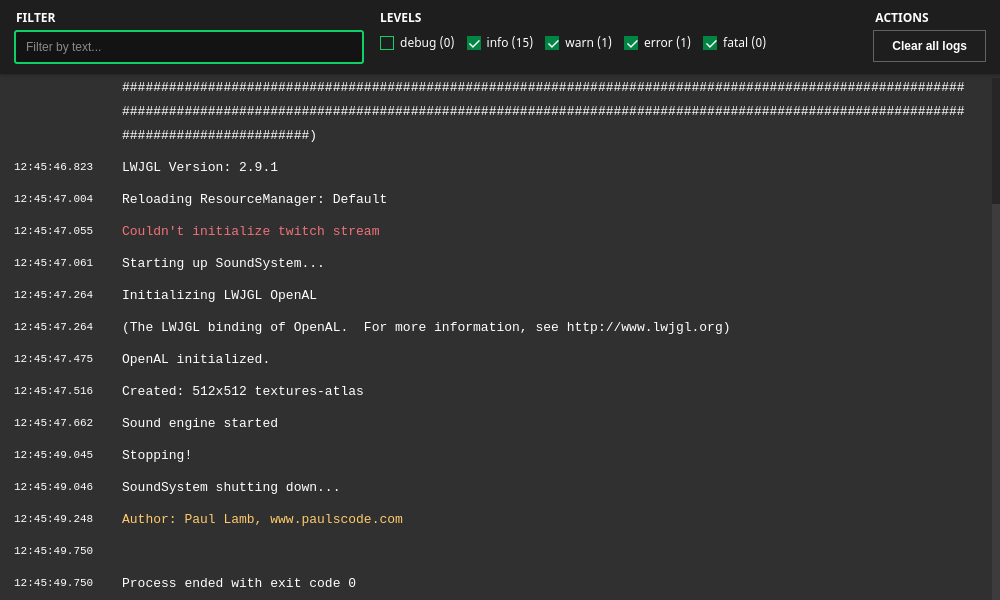Select the "OpenAL initialized." log entry
Image resolution: width=1000 pixels, height=600 pixels.
[x=196, y=360]
